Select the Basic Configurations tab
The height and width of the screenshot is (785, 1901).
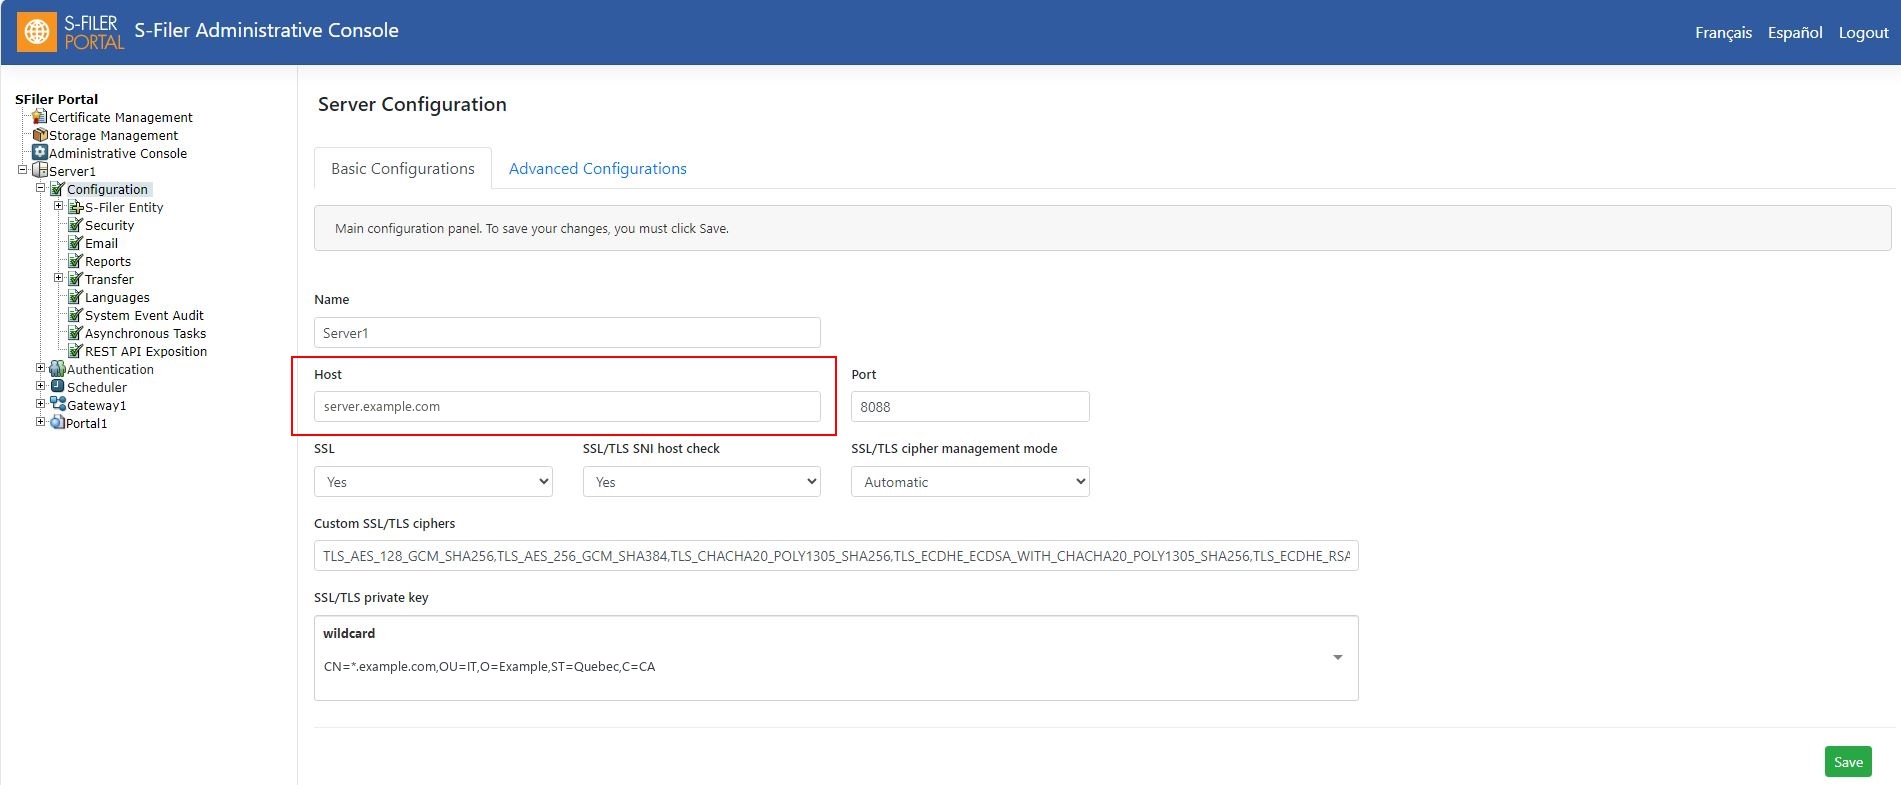(403, 169)
